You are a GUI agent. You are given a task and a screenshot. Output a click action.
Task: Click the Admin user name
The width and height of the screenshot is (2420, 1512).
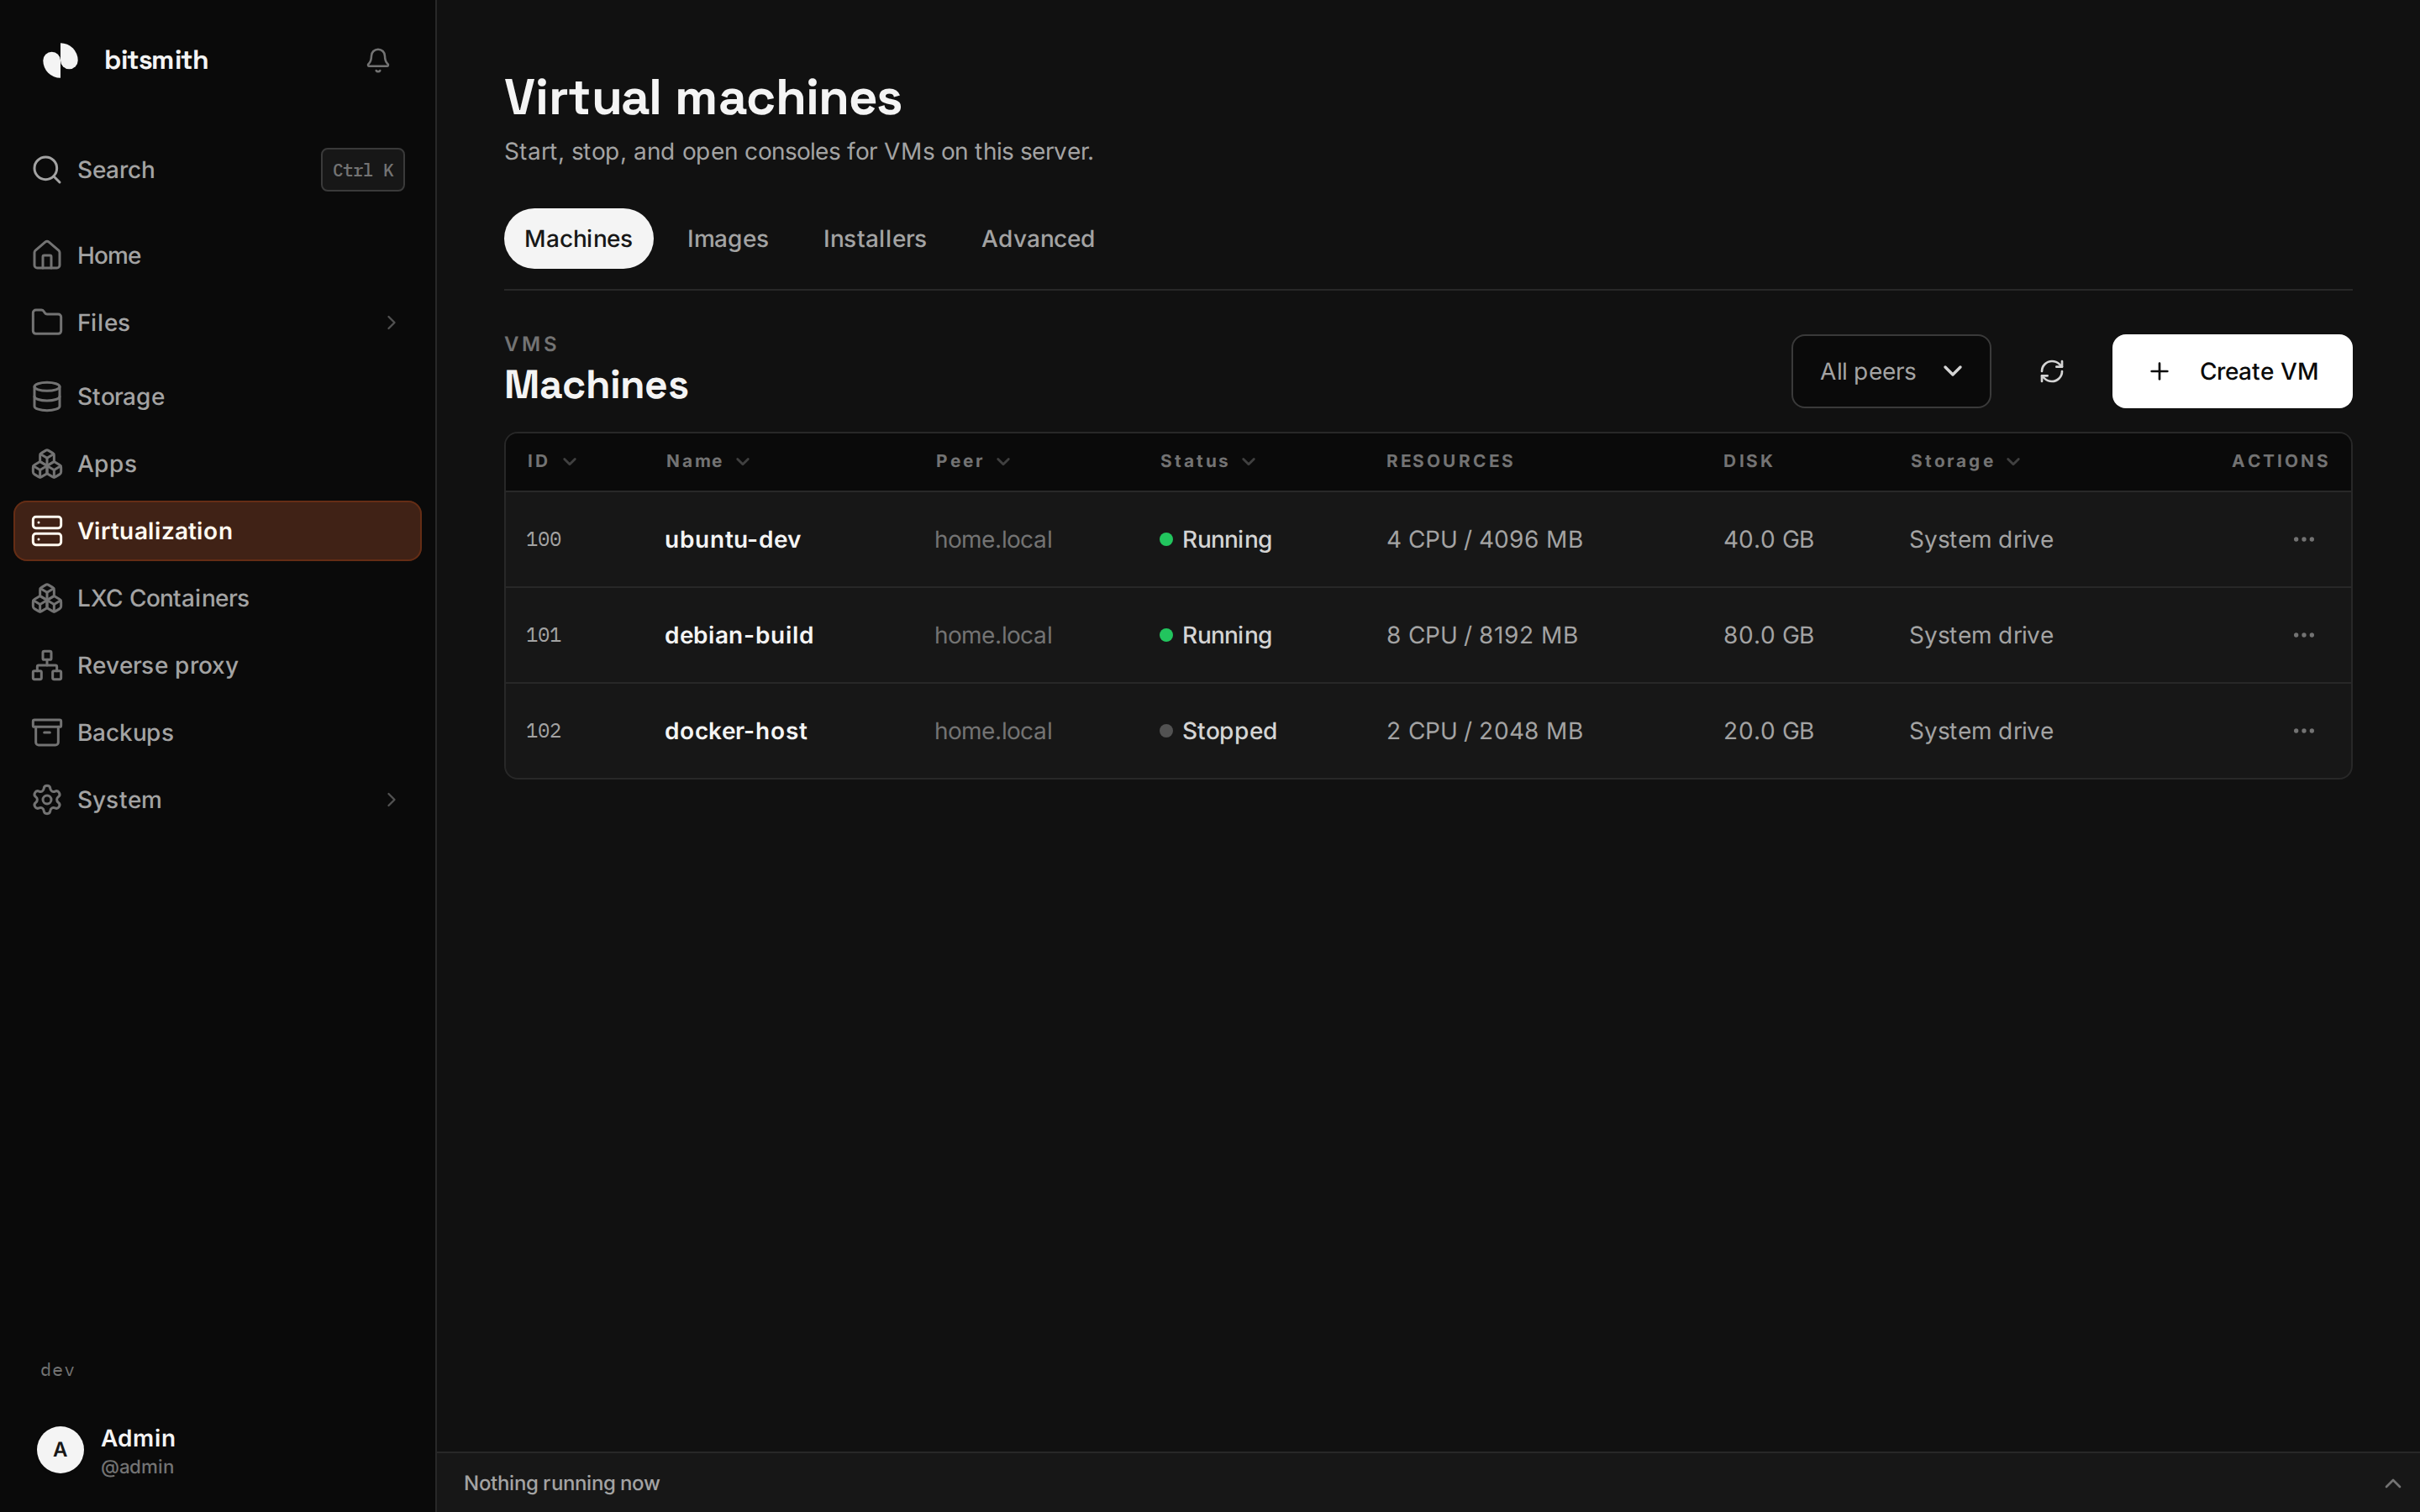[138, 1437]
